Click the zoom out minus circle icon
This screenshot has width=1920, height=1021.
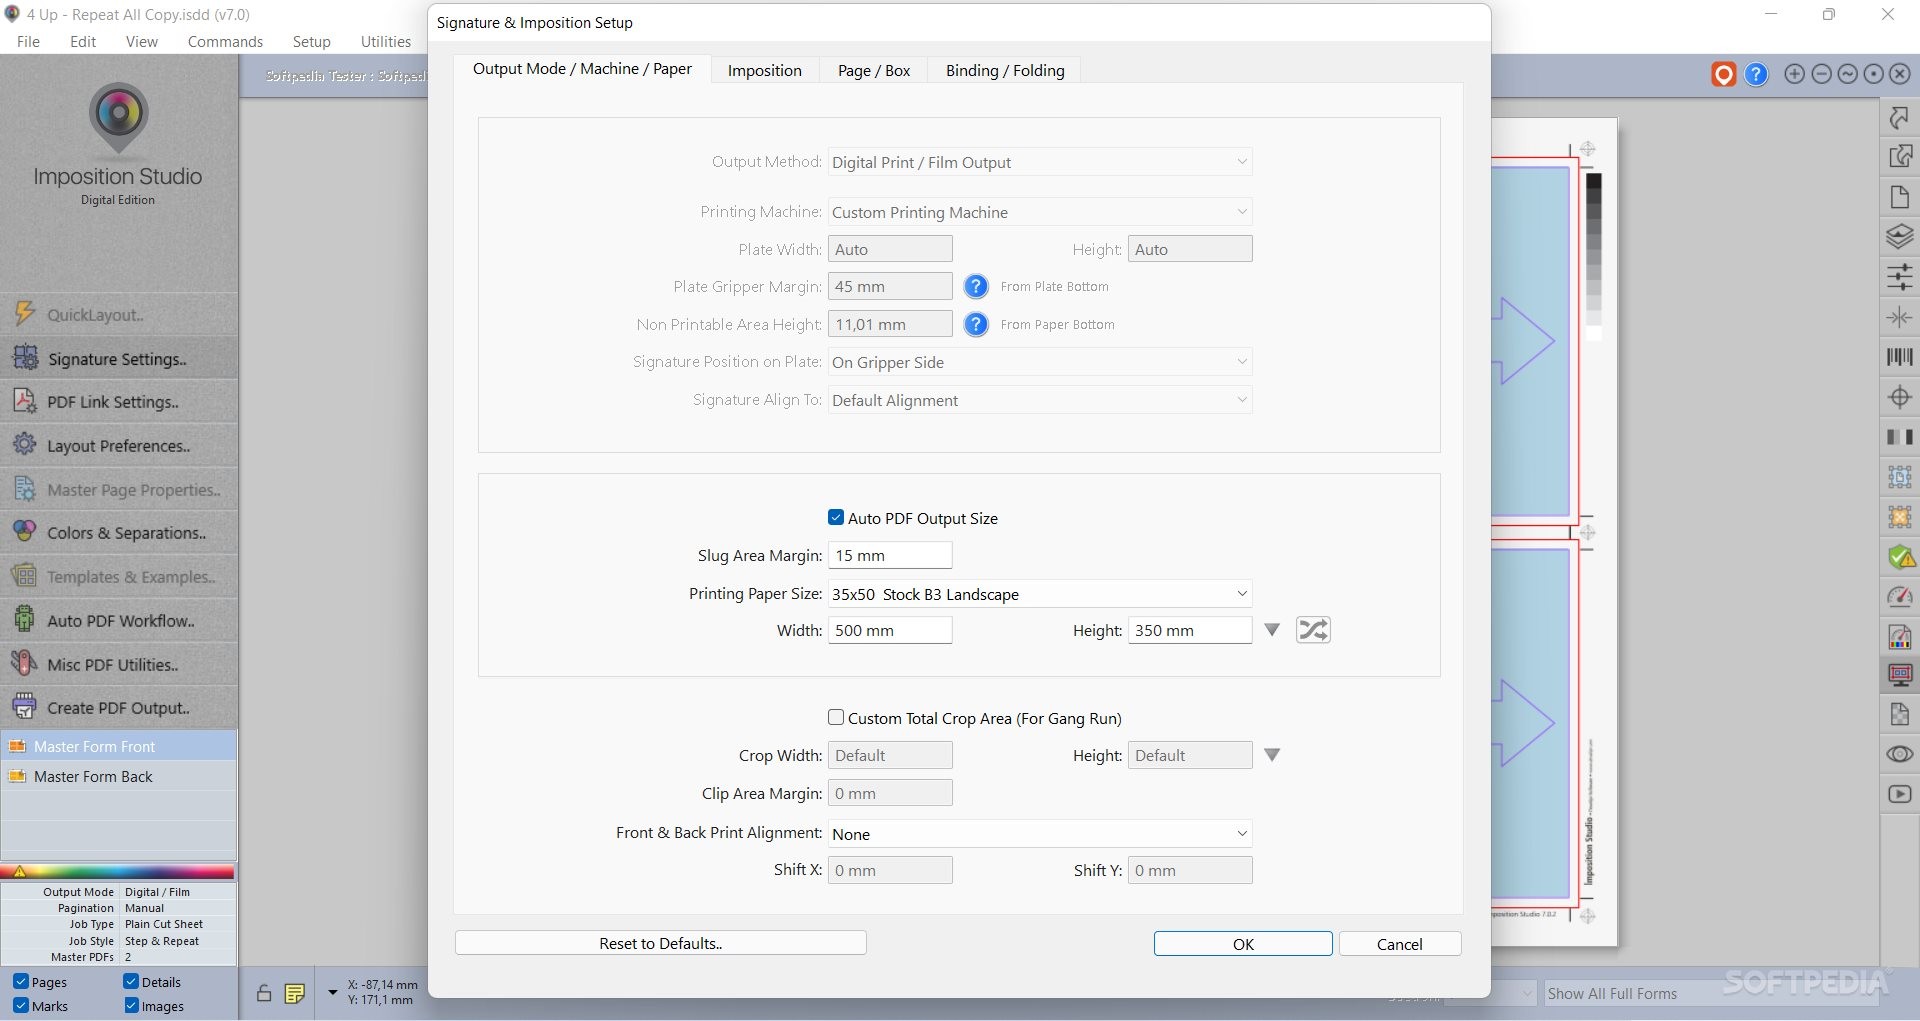pyautogui.click(x=1821, y=74)
